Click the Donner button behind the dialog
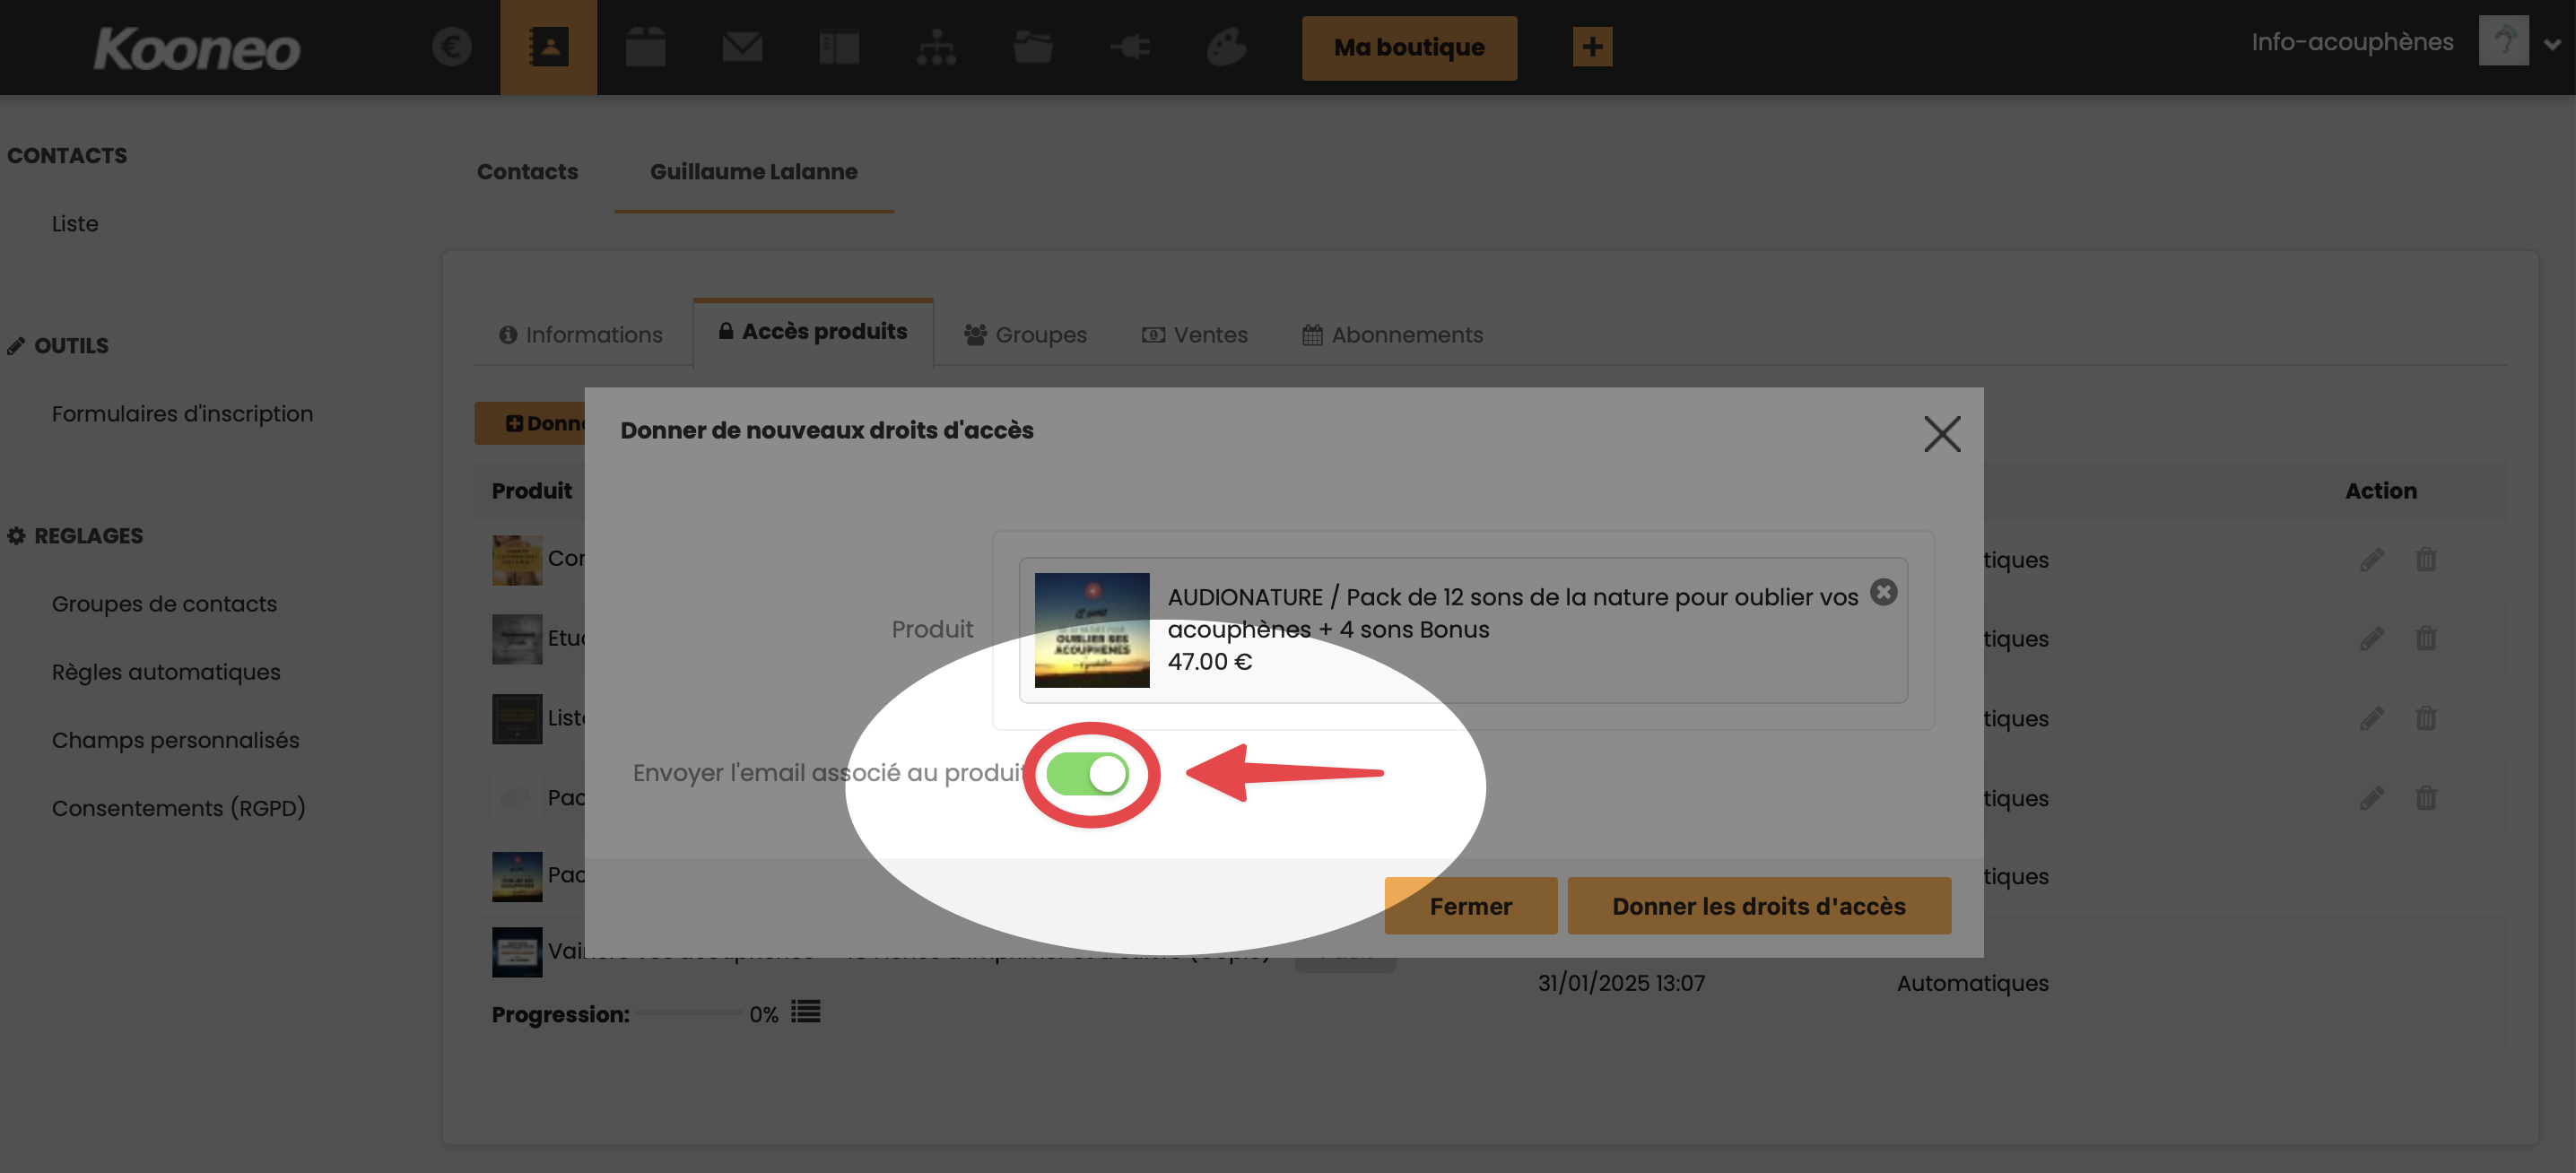 pos(530,423)
